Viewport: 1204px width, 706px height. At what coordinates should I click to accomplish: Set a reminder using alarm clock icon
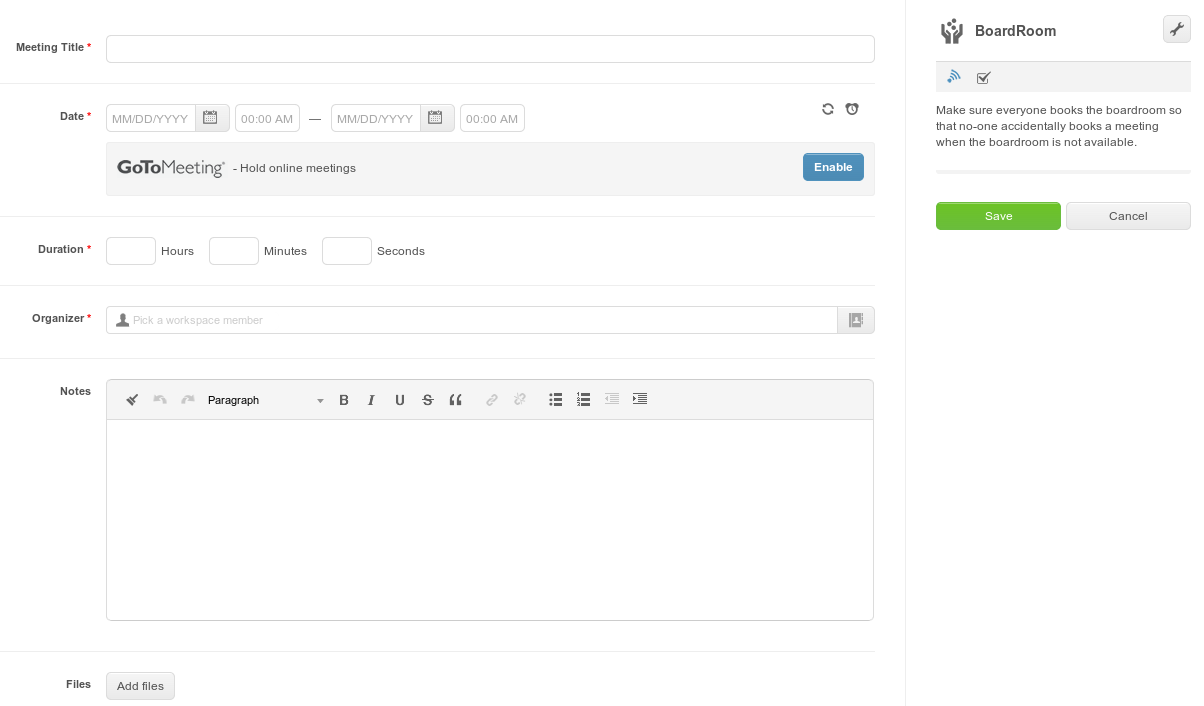coord(852,109)
